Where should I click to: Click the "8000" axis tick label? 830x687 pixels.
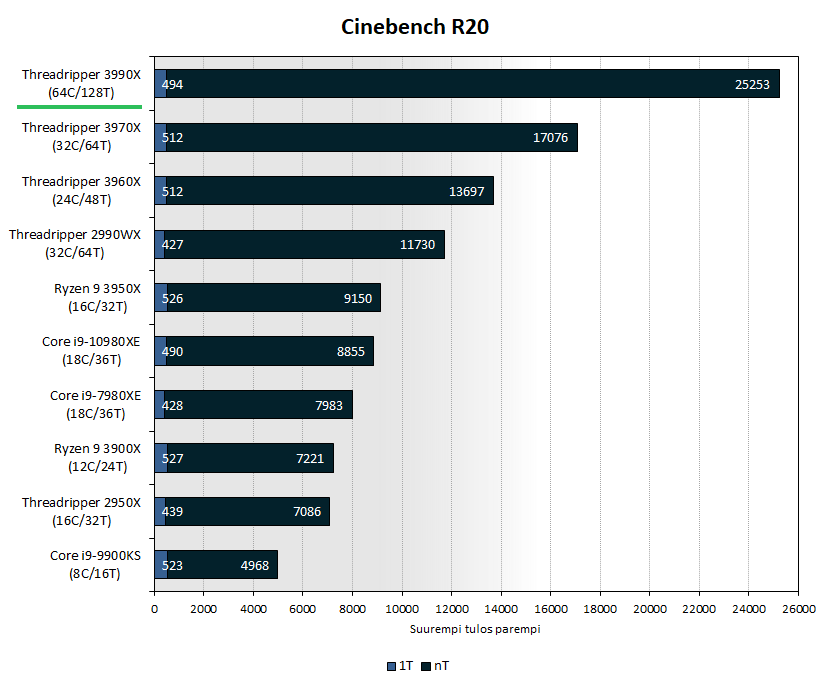tap(353, 609)
